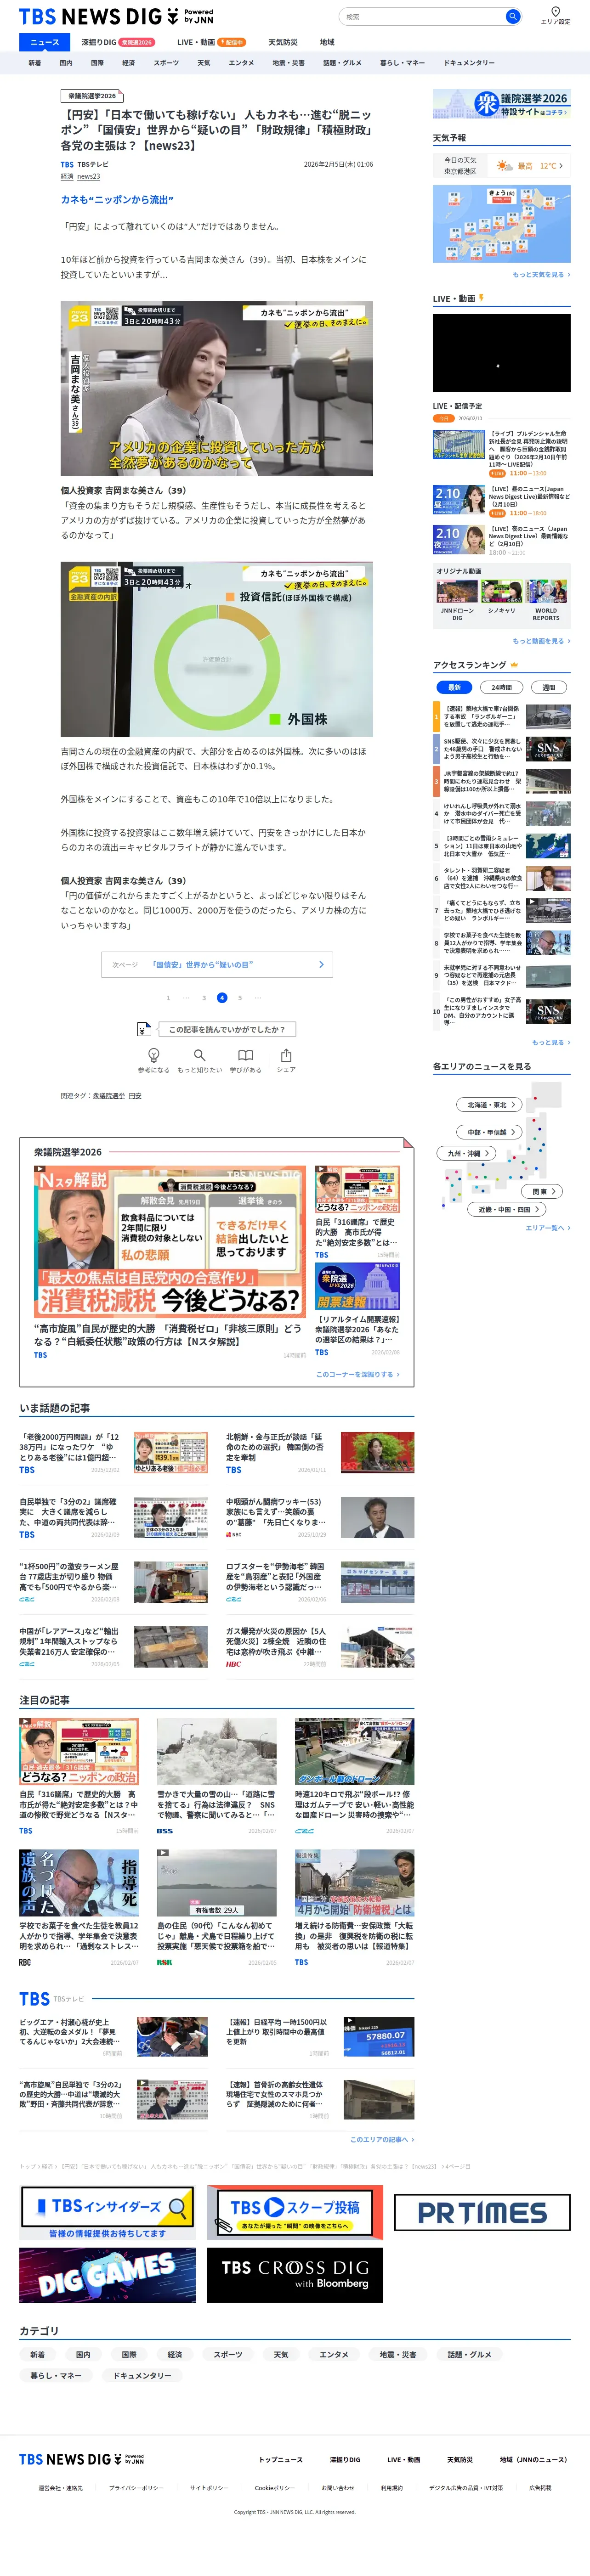Open ranking 1 築地大橋 article thumbnail

548,716
